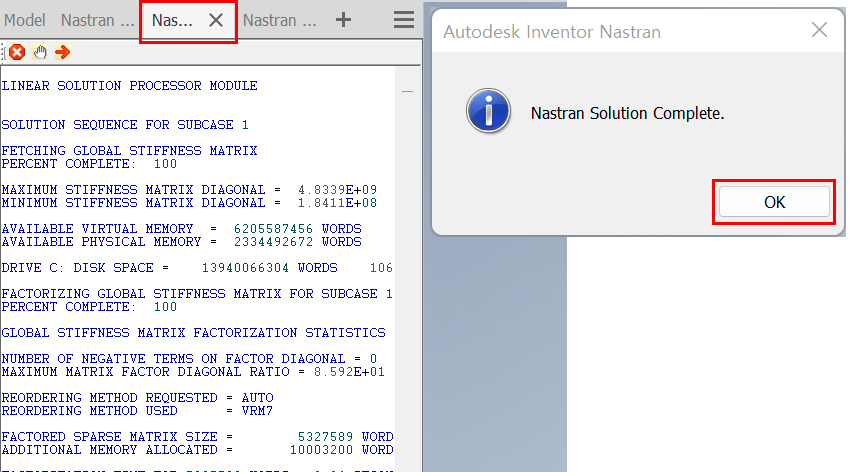Click the output log vertical scrollbar
This screenshot has height=472, width=850.
[407, 270]
